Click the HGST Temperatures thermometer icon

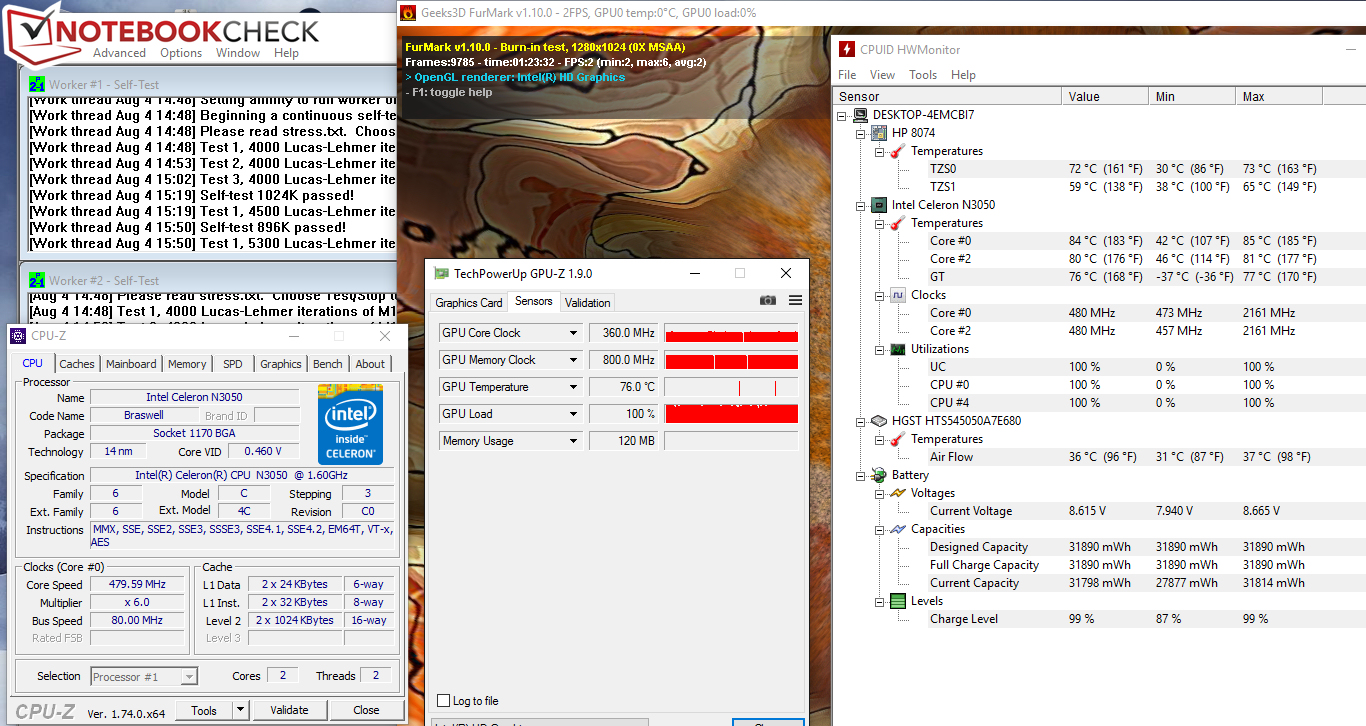(x=898, y=439)
